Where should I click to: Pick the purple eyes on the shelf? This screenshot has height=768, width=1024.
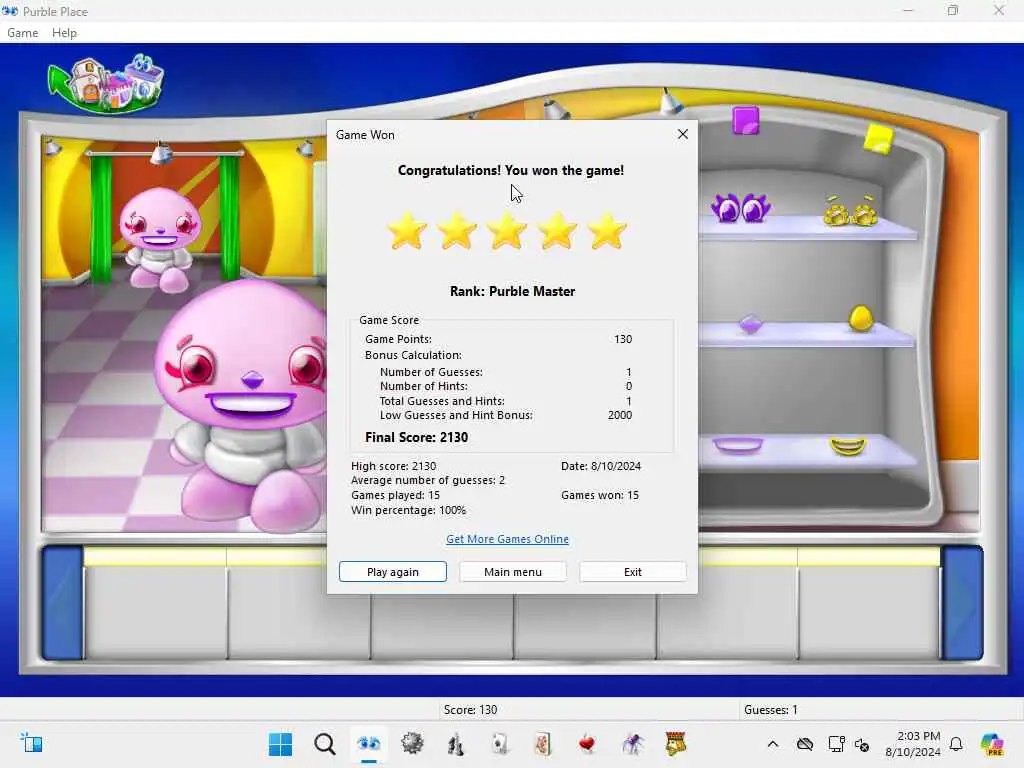coord(741,208)
